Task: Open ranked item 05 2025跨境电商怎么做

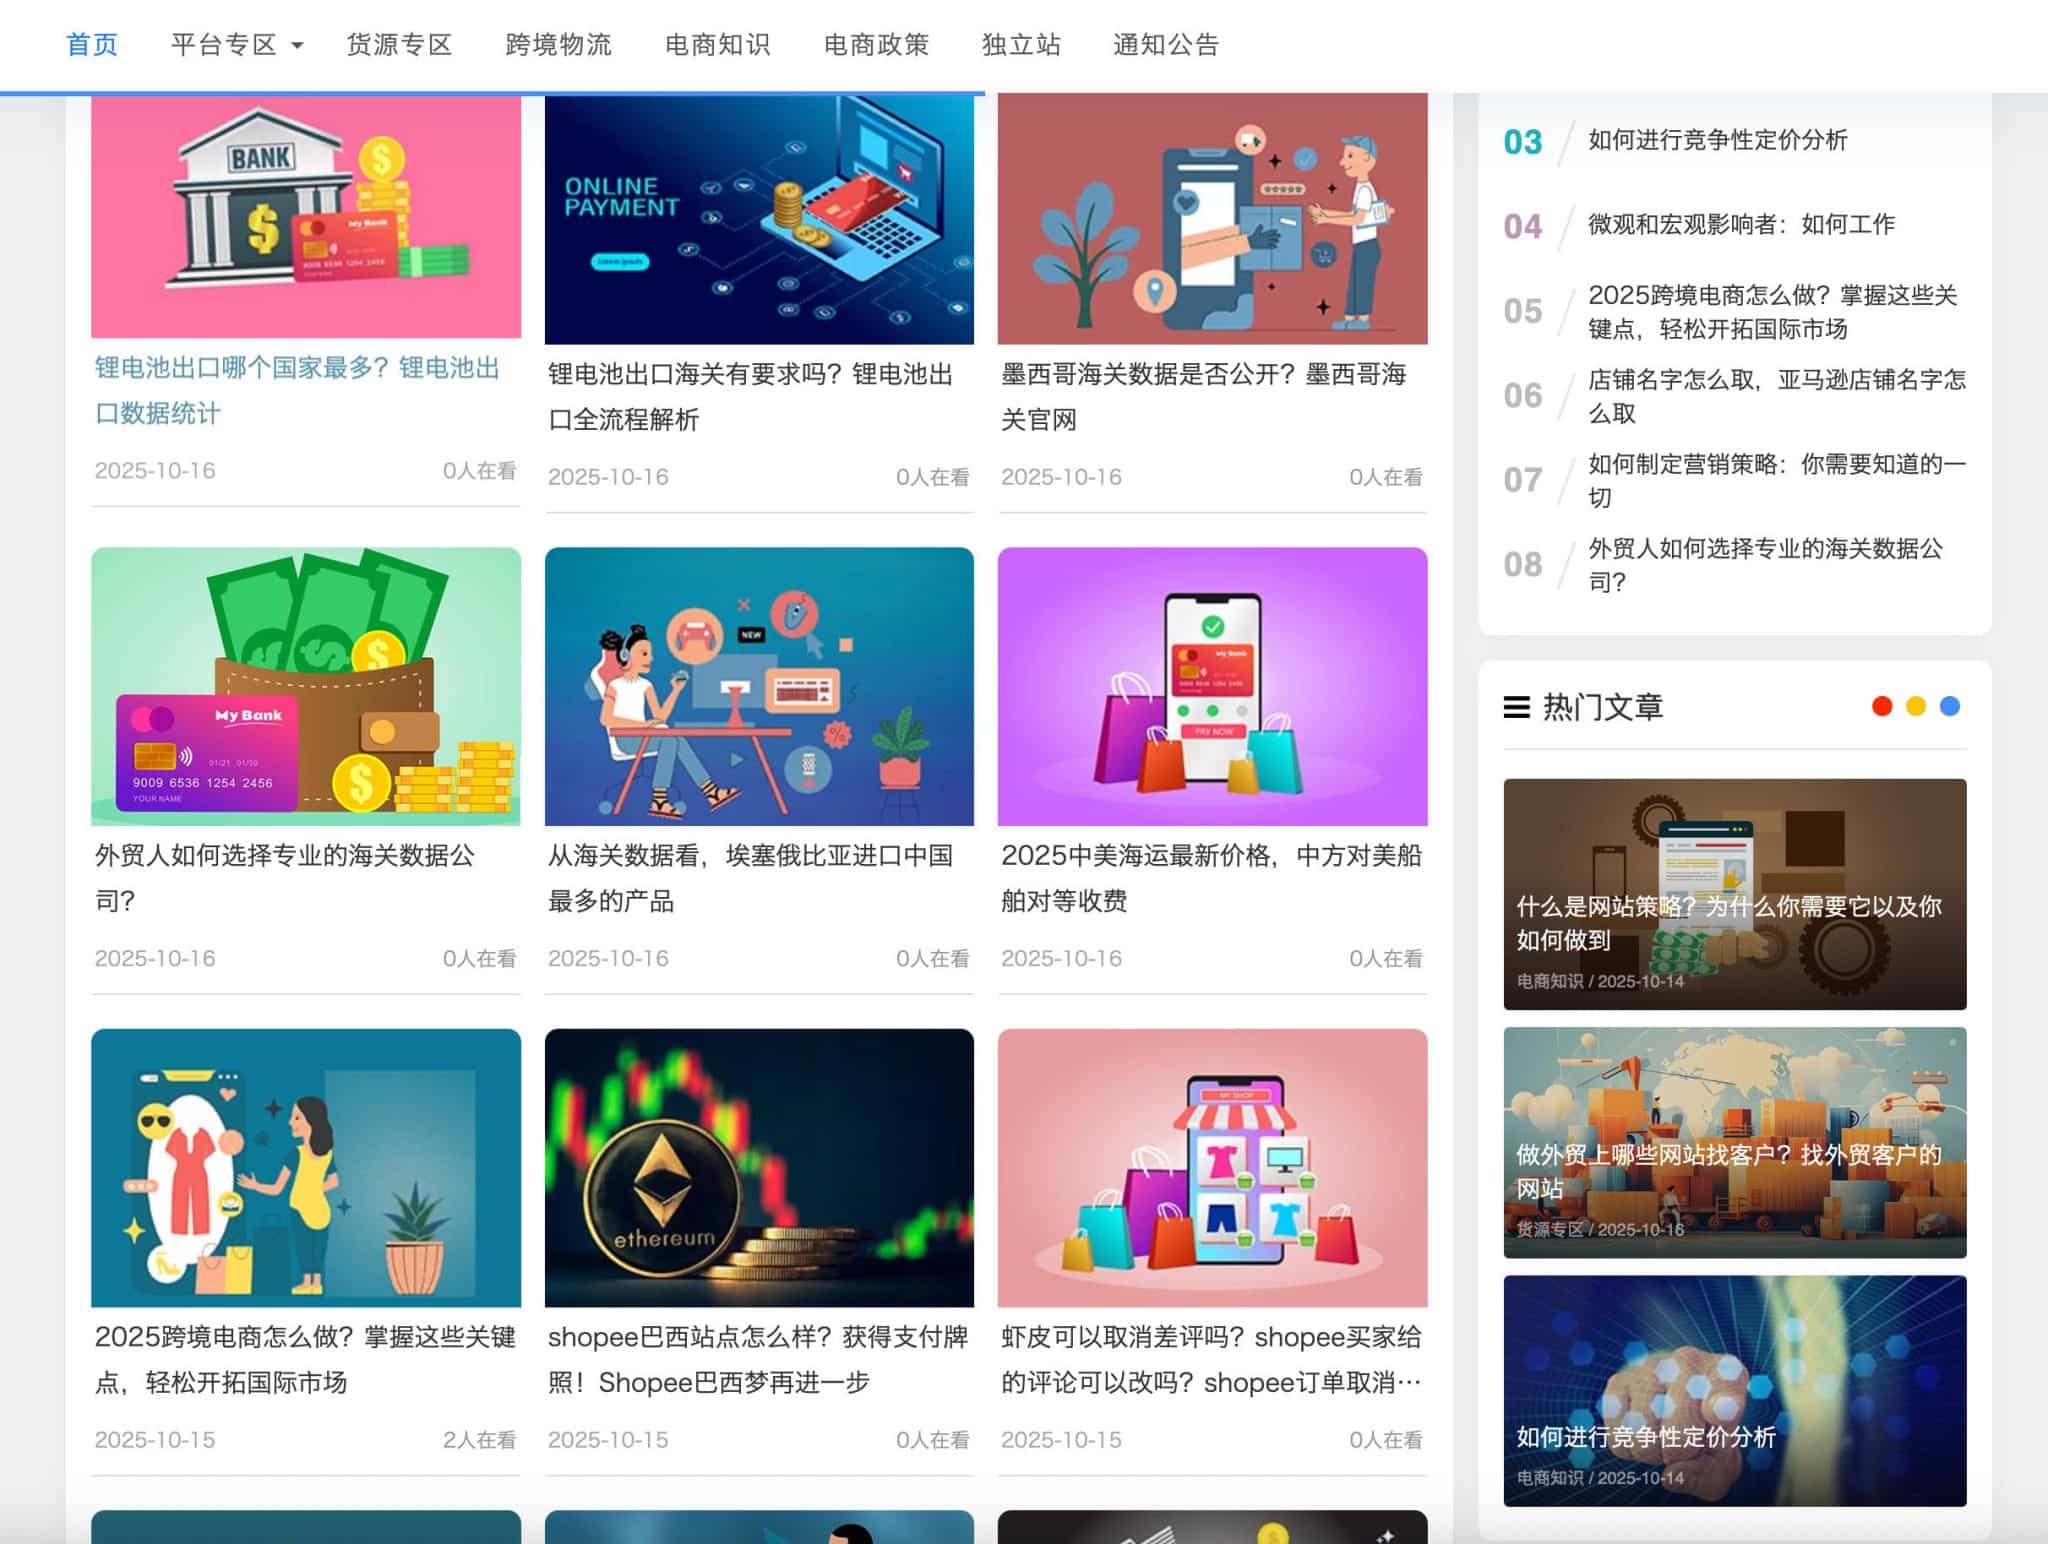Action: [1773, 312]
